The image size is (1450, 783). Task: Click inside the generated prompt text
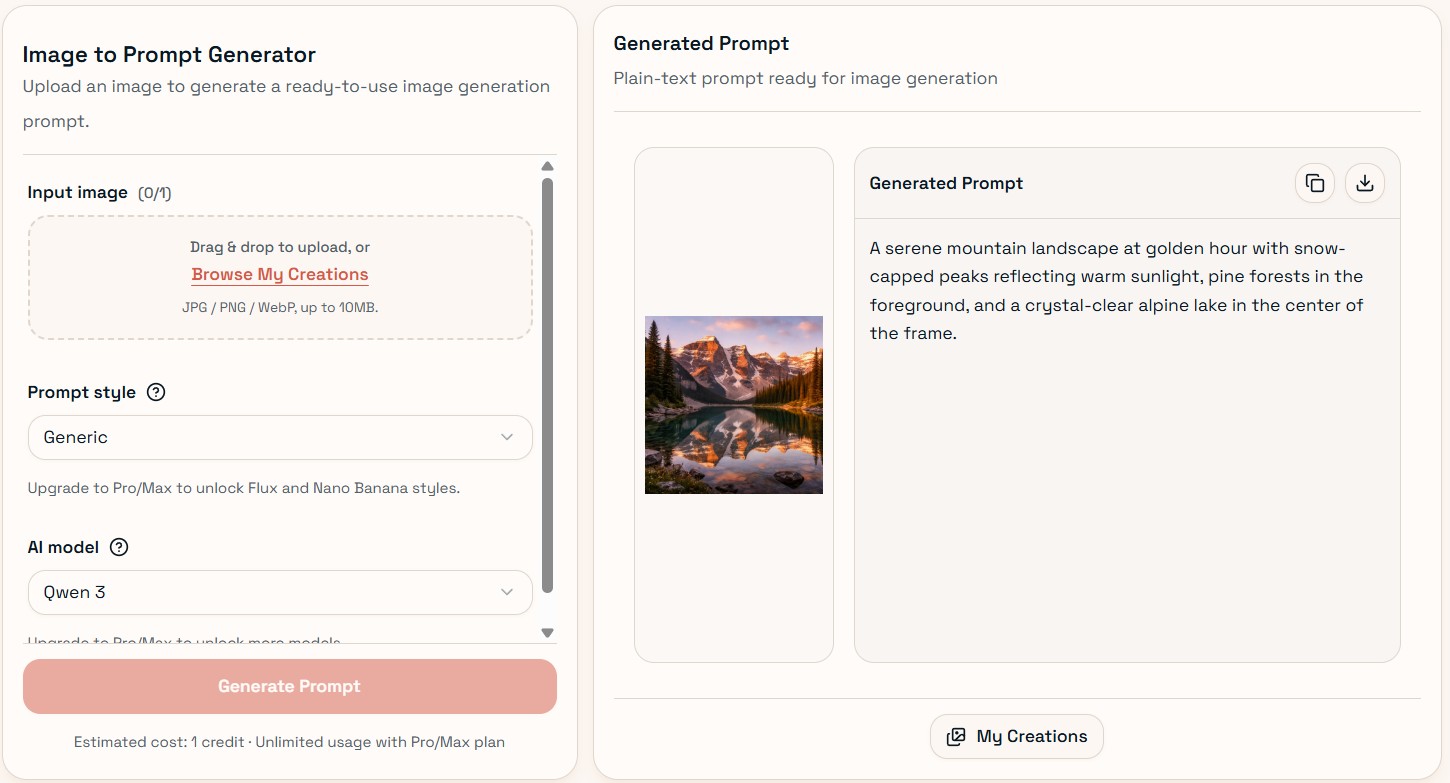pos(1117,290)
